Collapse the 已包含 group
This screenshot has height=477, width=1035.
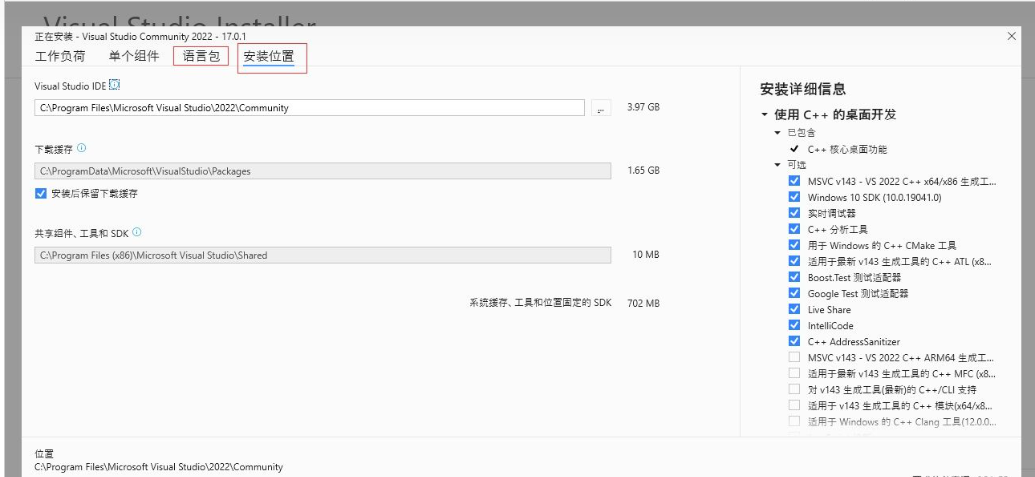778,133
